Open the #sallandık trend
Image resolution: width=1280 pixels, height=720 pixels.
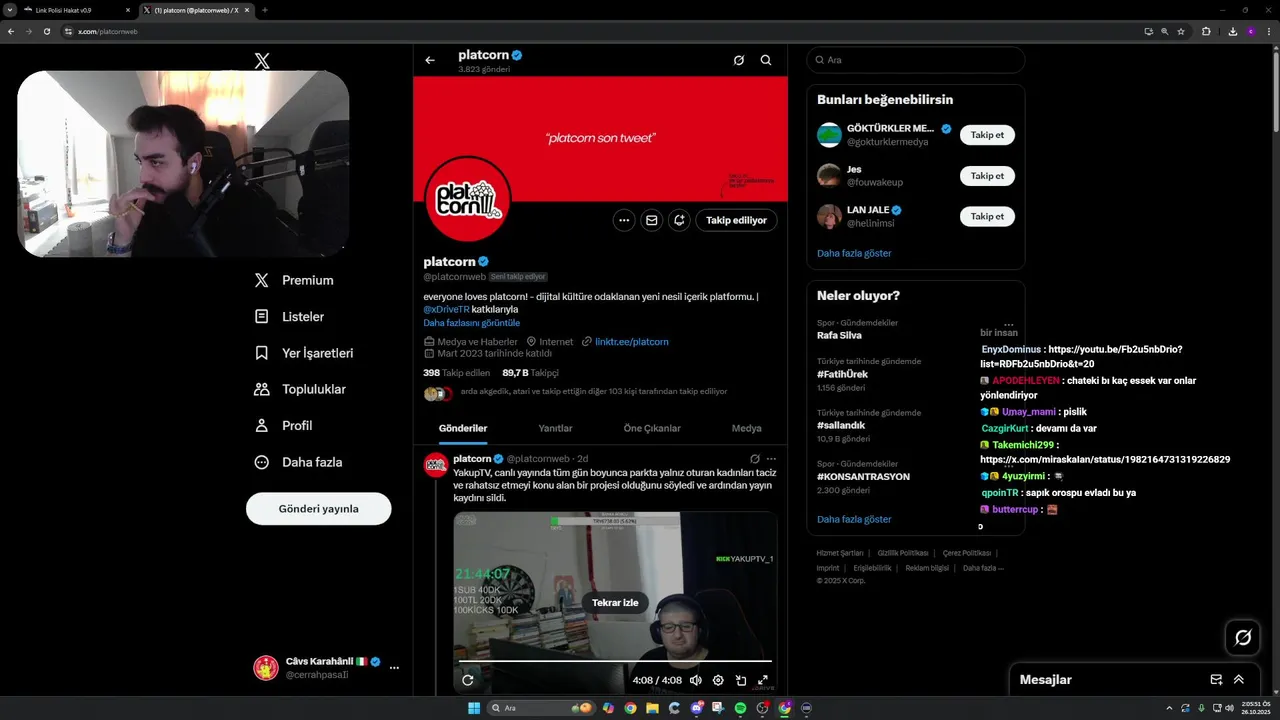tap(841, 425)
